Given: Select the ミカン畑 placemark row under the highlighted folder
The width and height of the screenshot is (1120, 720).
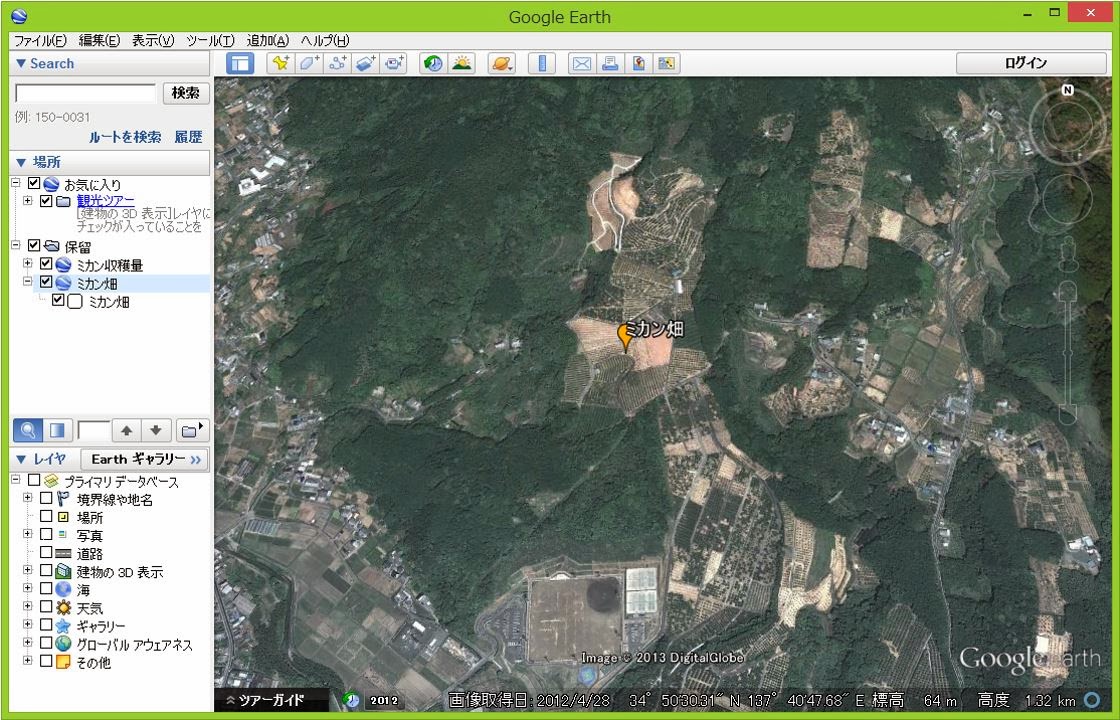Looking at the screenshot, I should click(109, 301).
